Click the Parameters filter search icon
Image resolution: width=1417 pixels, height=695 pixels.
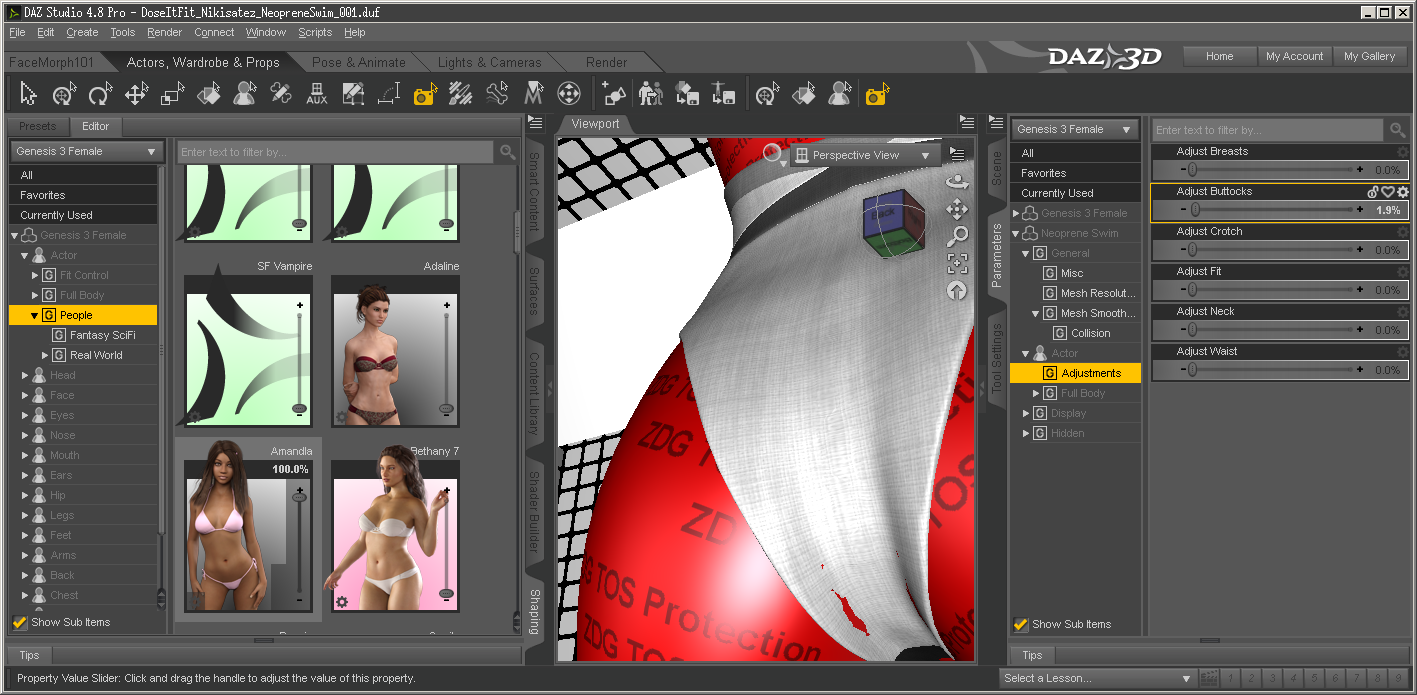coord(1397,130)
